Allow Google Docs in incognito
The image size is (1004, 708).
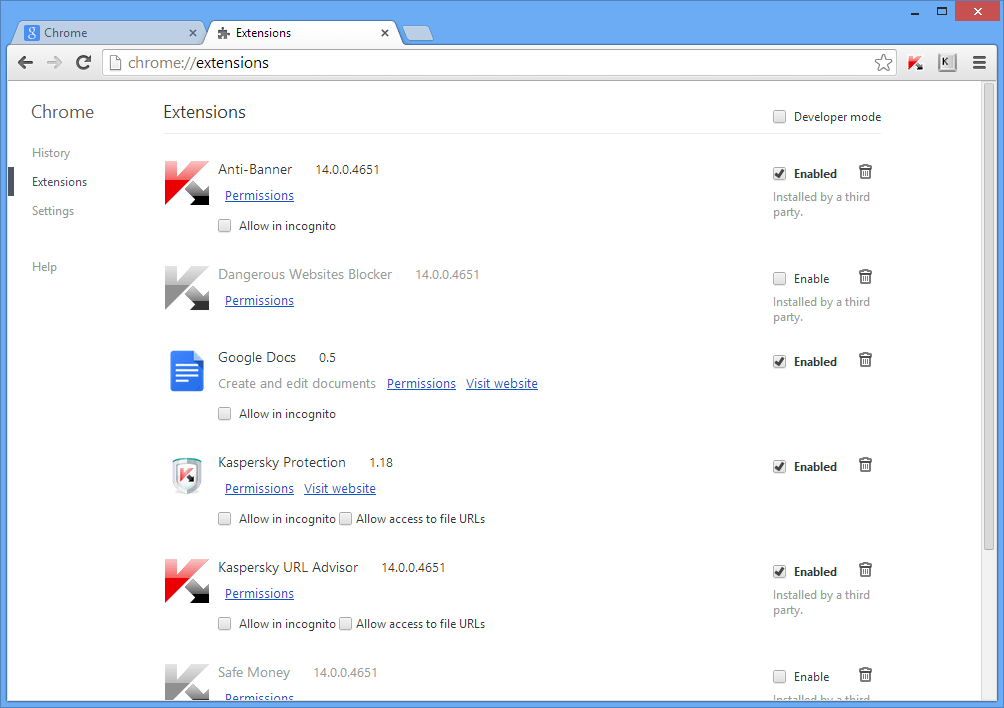tap(224, 414)
